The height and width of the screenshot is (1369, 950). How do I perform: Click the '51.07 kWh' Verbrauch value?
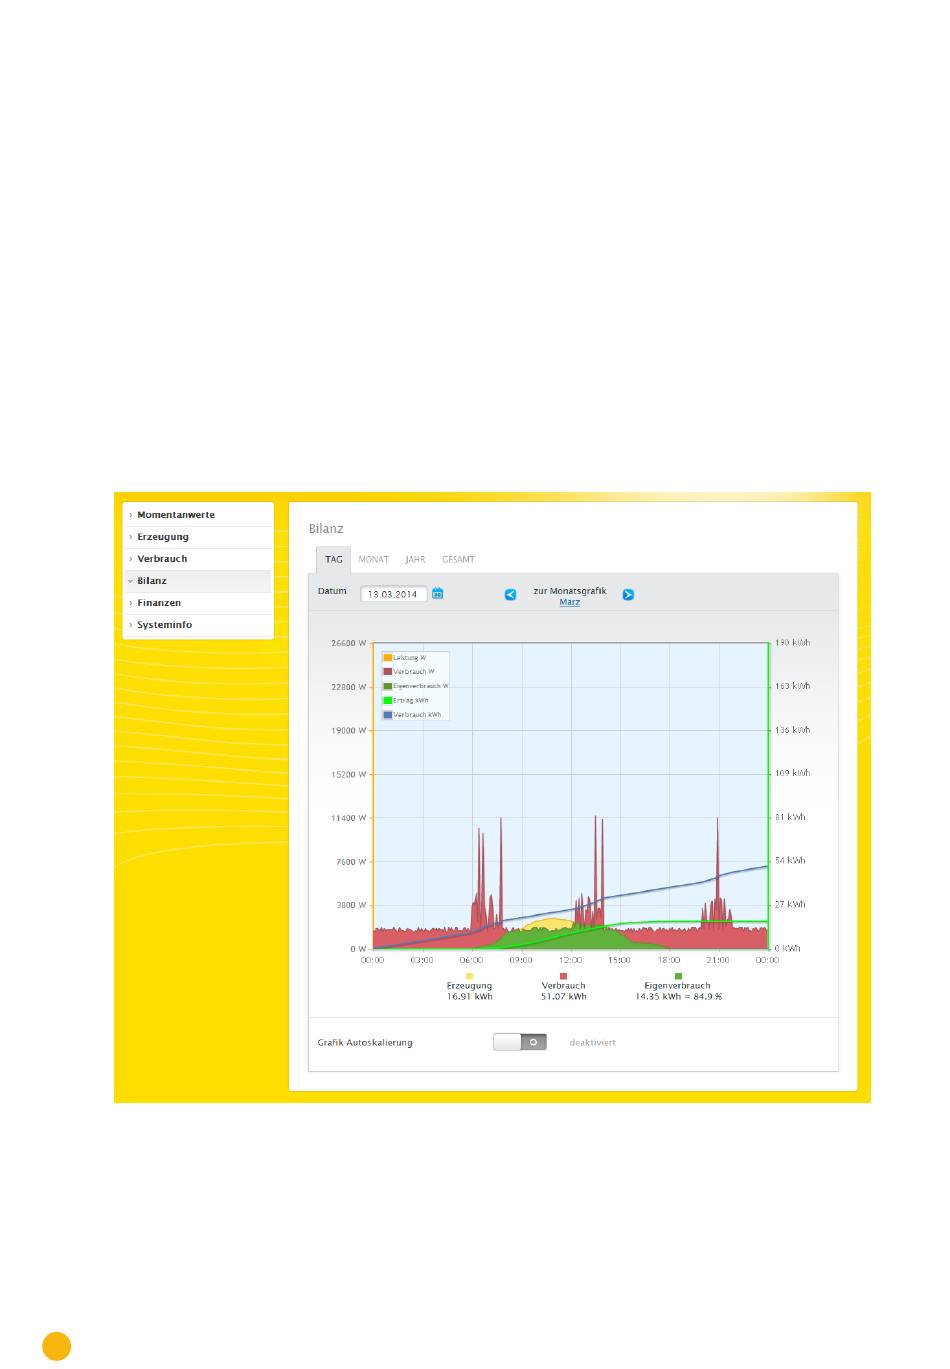coord(564,997)
